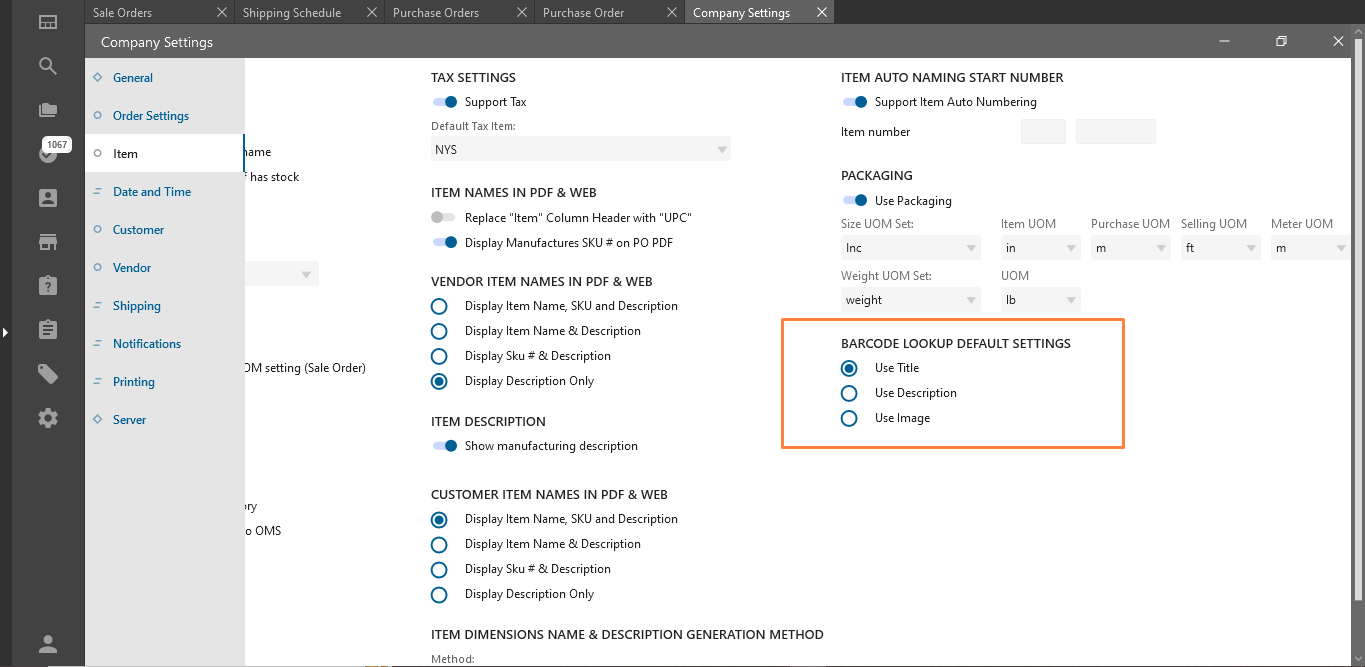Enable Replace Item Column Header with UPC
Viewport: 1365px width, 667px height.
[x=444, y=218]
